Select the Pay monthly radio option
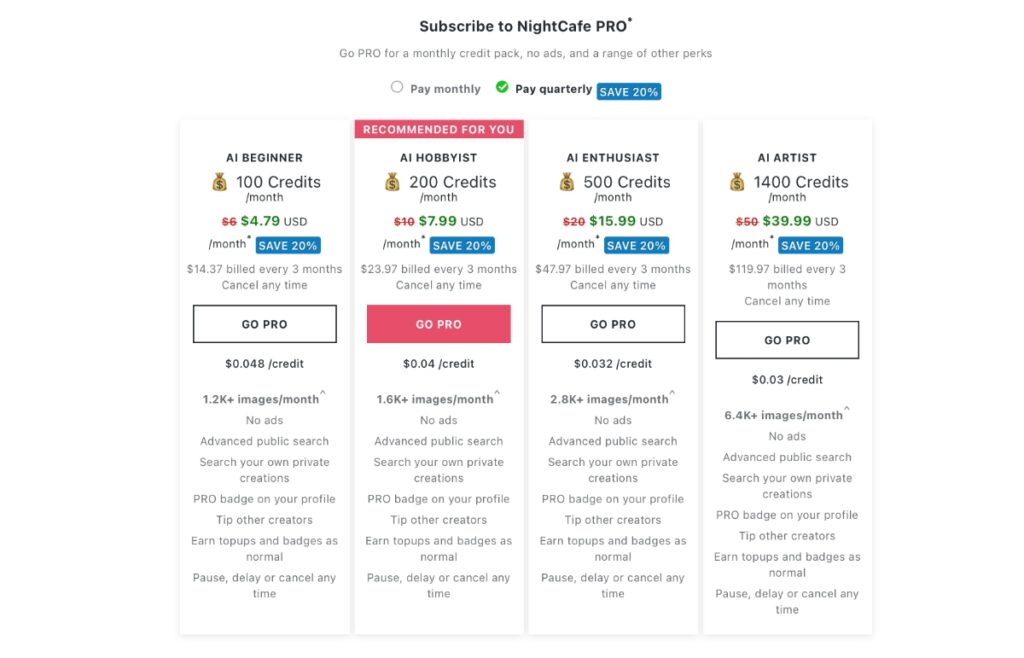Viewport: 1024px width, 658px height. pos(397,87)
